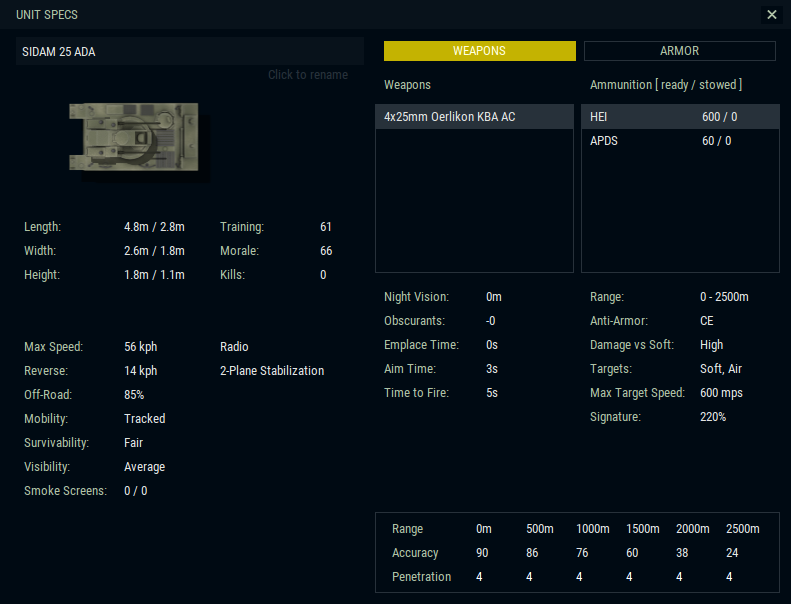Click the Aim Time value 3s
791x604 pixels.
coord(492,369)
